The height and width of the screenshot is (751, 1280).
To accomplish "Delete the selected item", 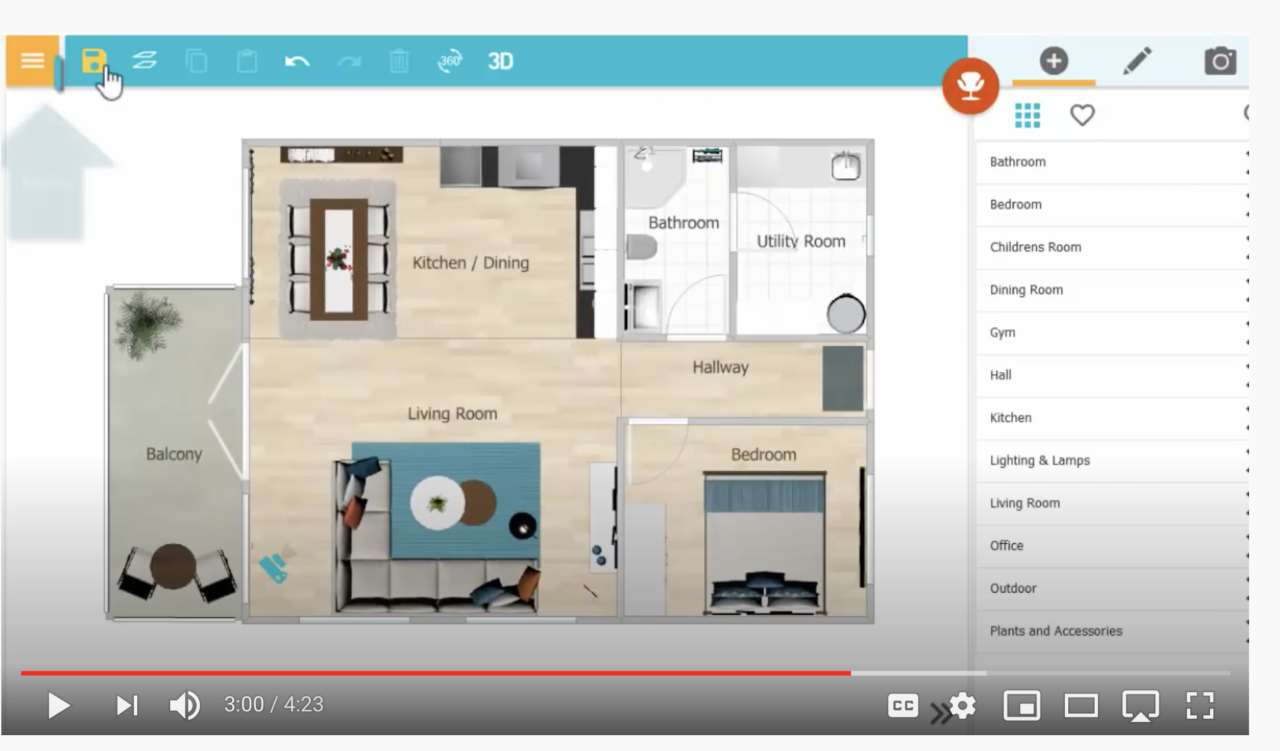I will click(x=399, y=60).
